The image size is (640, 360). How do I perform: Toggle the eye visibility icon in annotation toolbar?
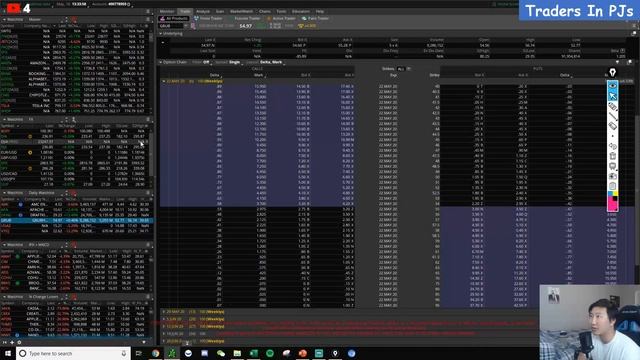613,85
